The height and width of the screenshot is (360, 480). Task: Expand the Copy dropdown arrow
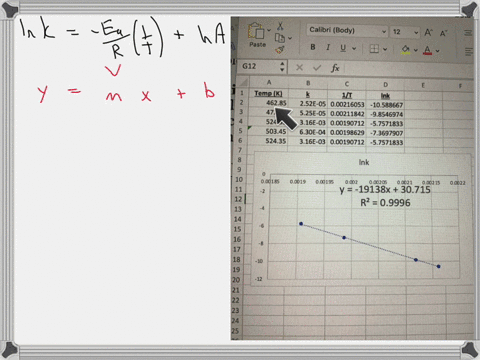(290, 38)
